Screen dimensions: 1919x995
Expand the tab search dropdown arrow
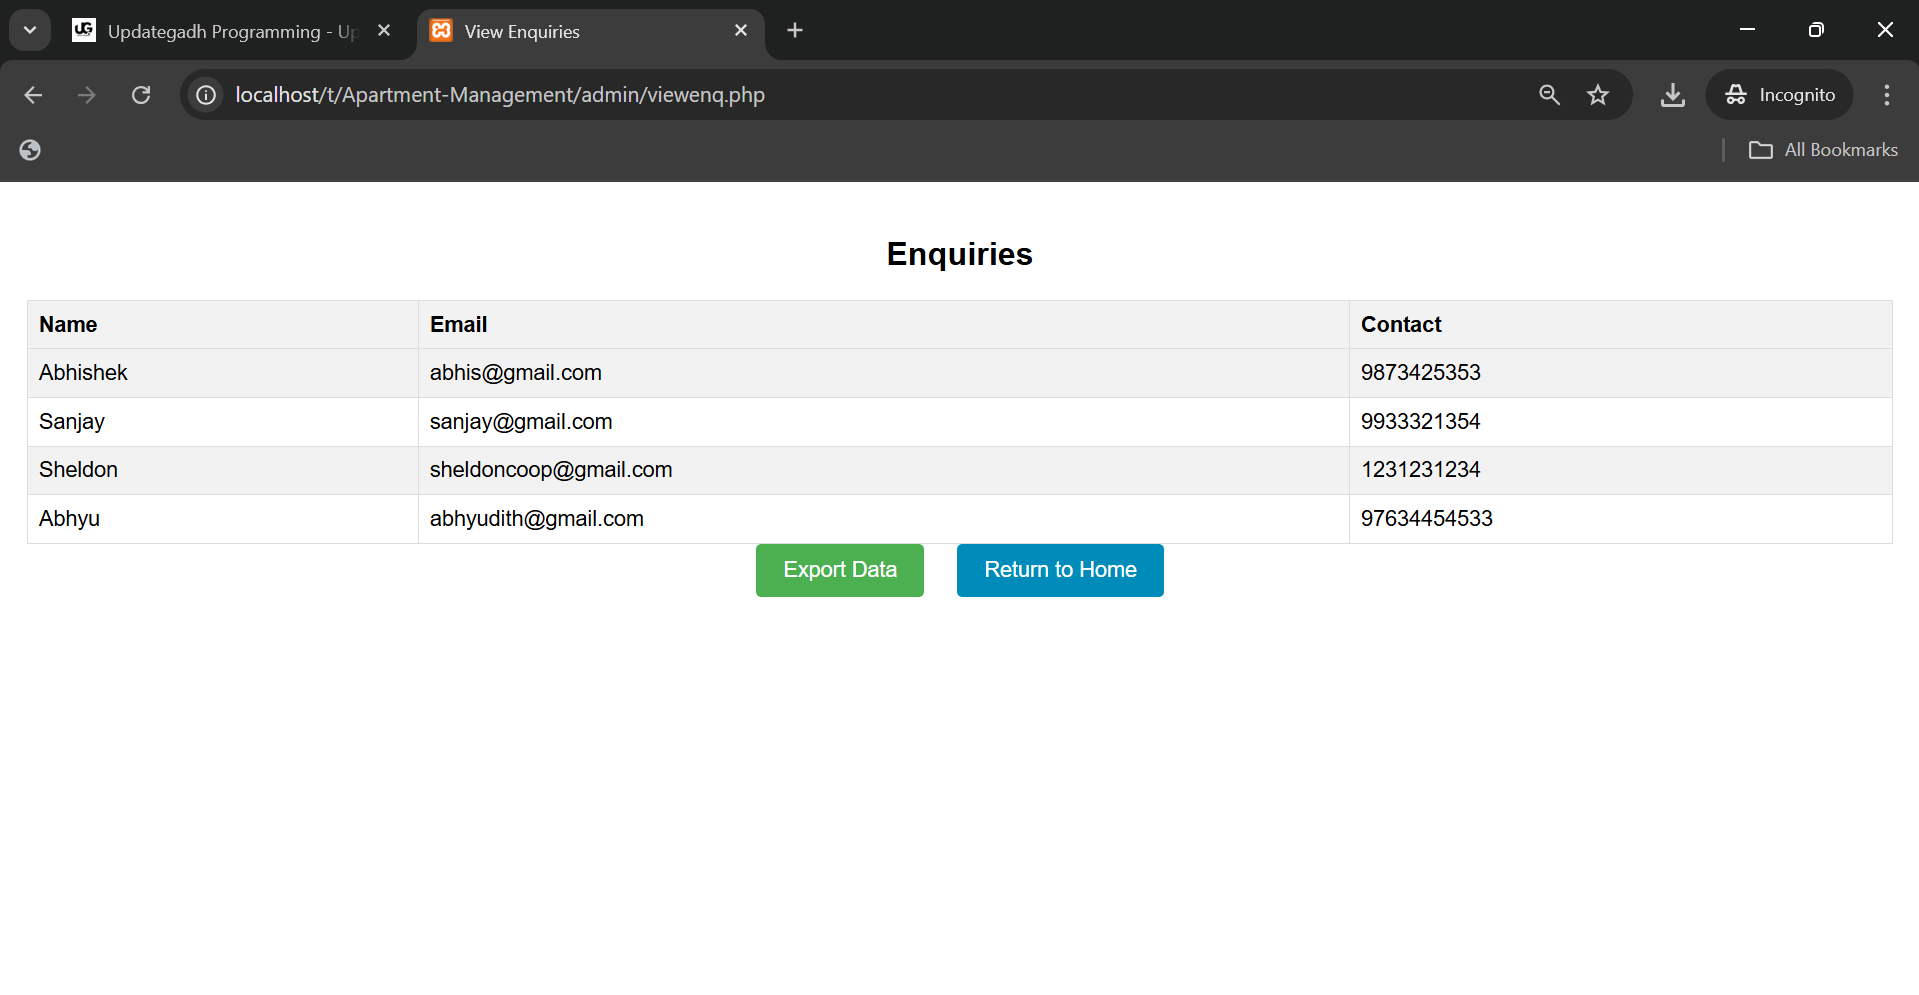tap(30, 30)
